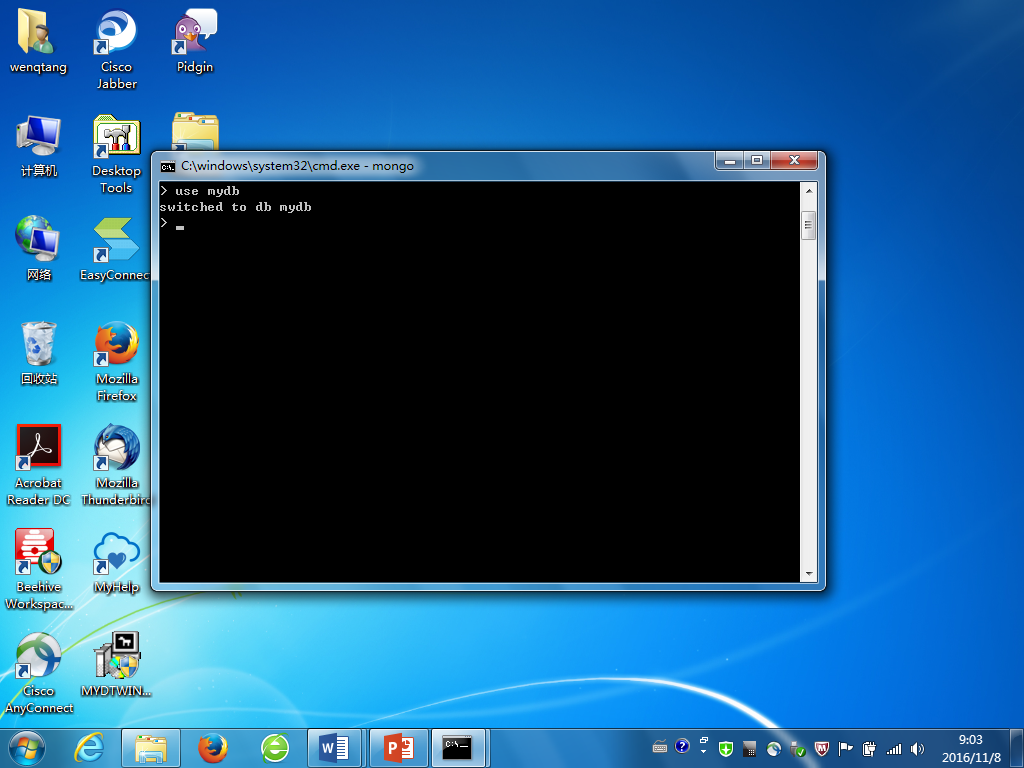The image size is (1024, 768).
Task: Open the volume speaker tray icon
Action: coord(917,749)
